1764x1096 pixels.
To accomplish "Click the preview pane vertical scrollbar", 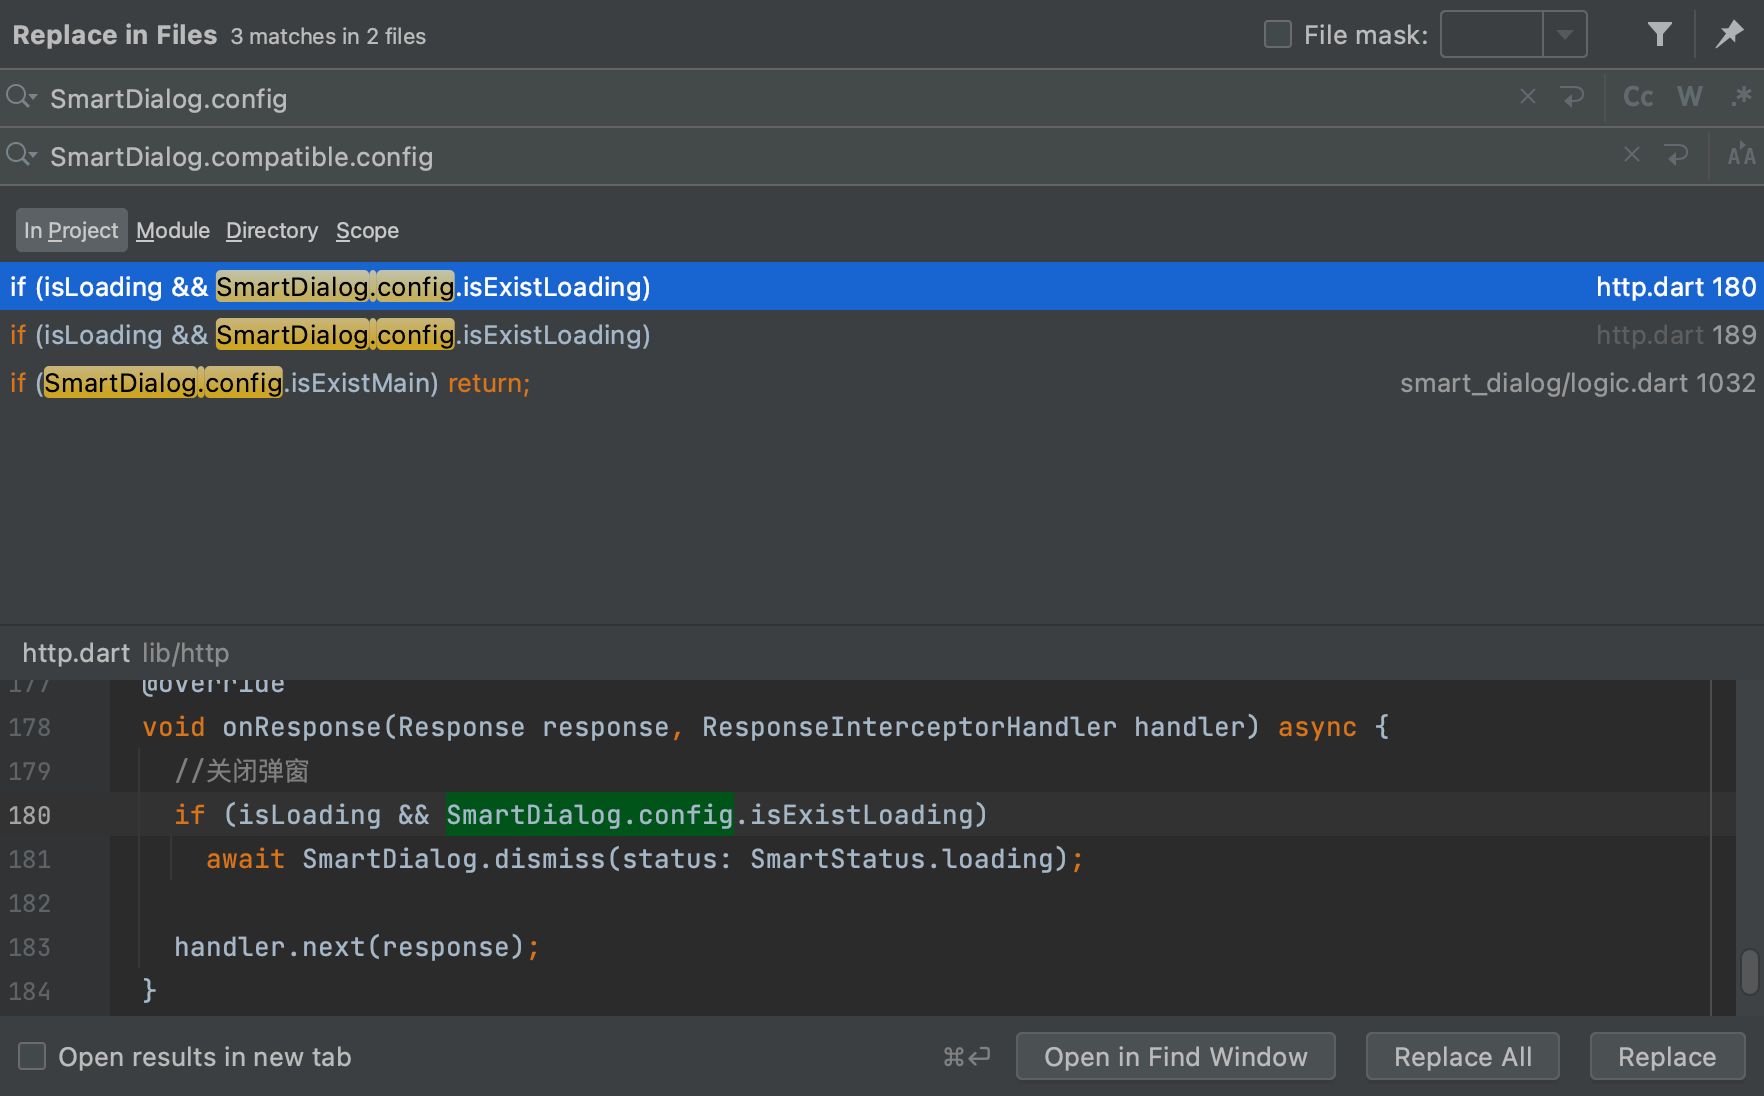I will pyautogui.click(x=1749, y=972).
